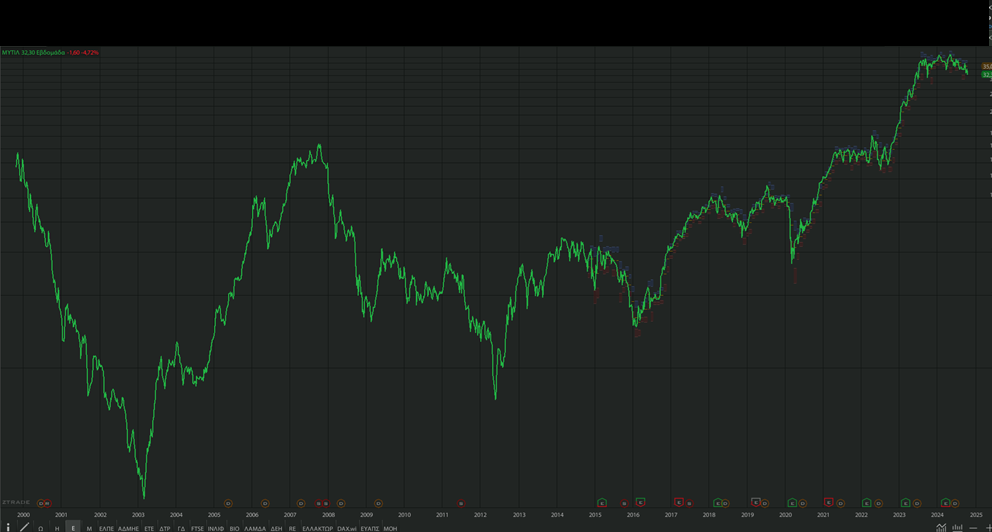The width and height of the screenshot is (992, 532).
Task: Open the ΓΔ general index shortcut
Action: point(181,528)
